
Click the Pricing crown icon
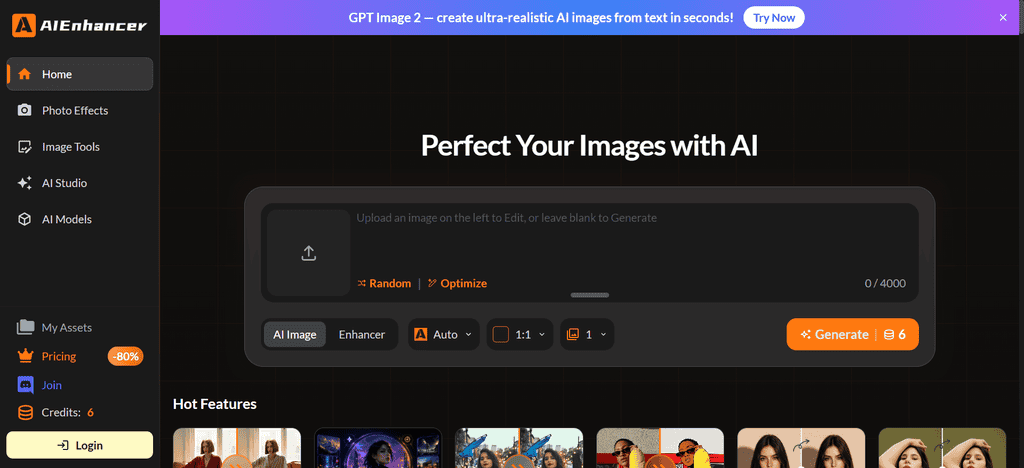click(x=25, y=356)
